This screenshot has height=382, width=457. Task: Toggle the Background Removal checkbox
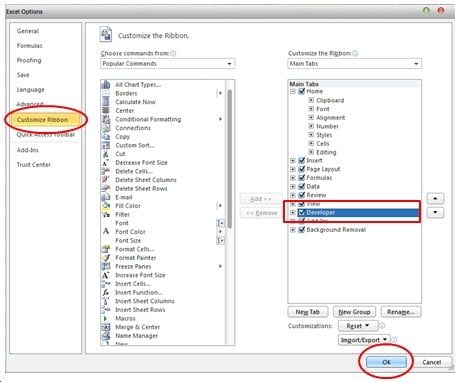(x=302, y=230)
